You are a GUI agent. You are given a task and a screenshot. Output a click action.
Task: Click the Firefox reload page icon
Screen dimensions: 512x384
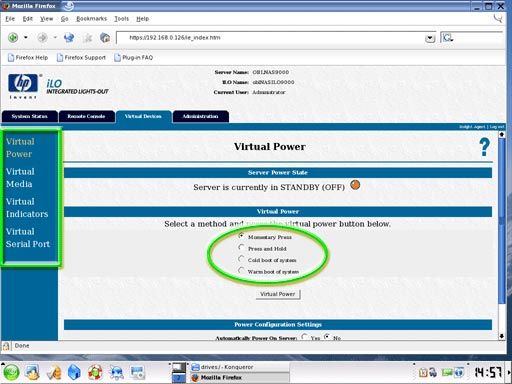69,37
